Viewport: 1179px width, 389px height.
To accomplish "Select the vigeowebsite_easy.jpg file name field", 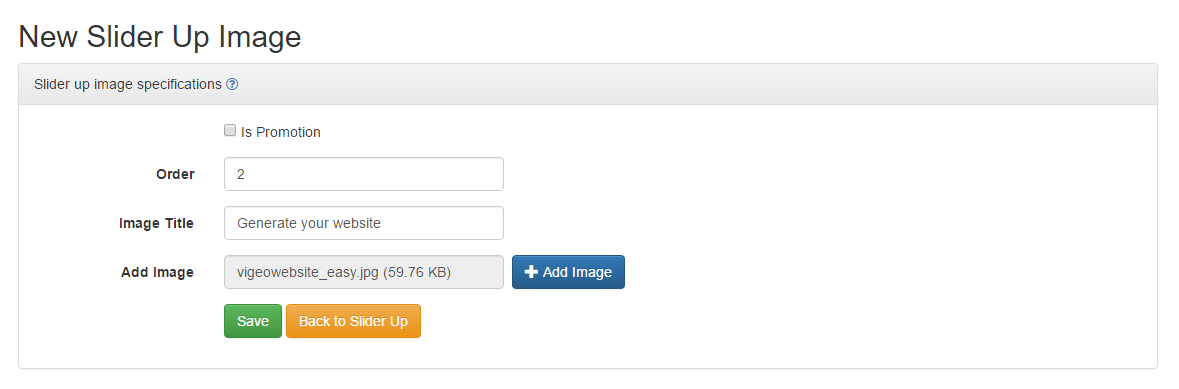I will [x=364, y=272].
